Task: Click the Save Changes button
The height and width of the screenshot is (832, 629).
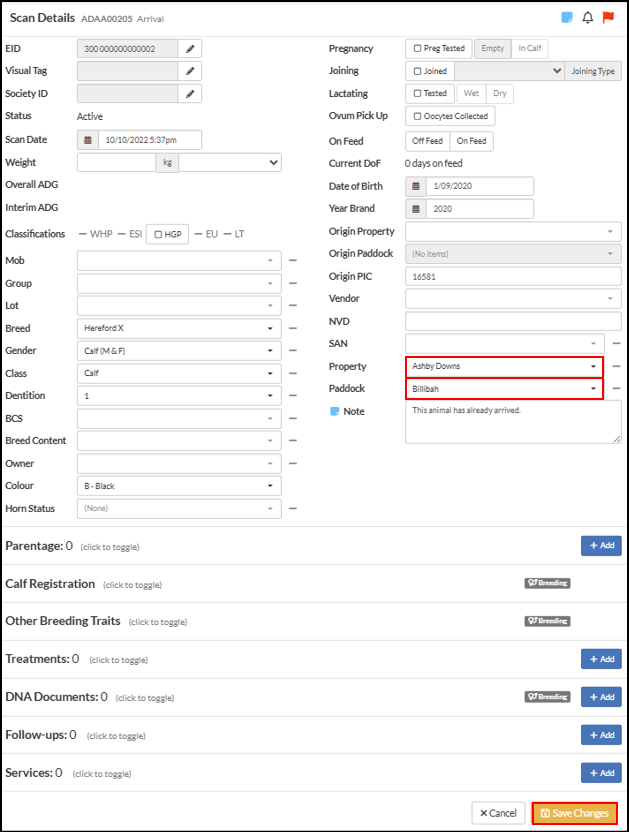Action: click(575, 813)
